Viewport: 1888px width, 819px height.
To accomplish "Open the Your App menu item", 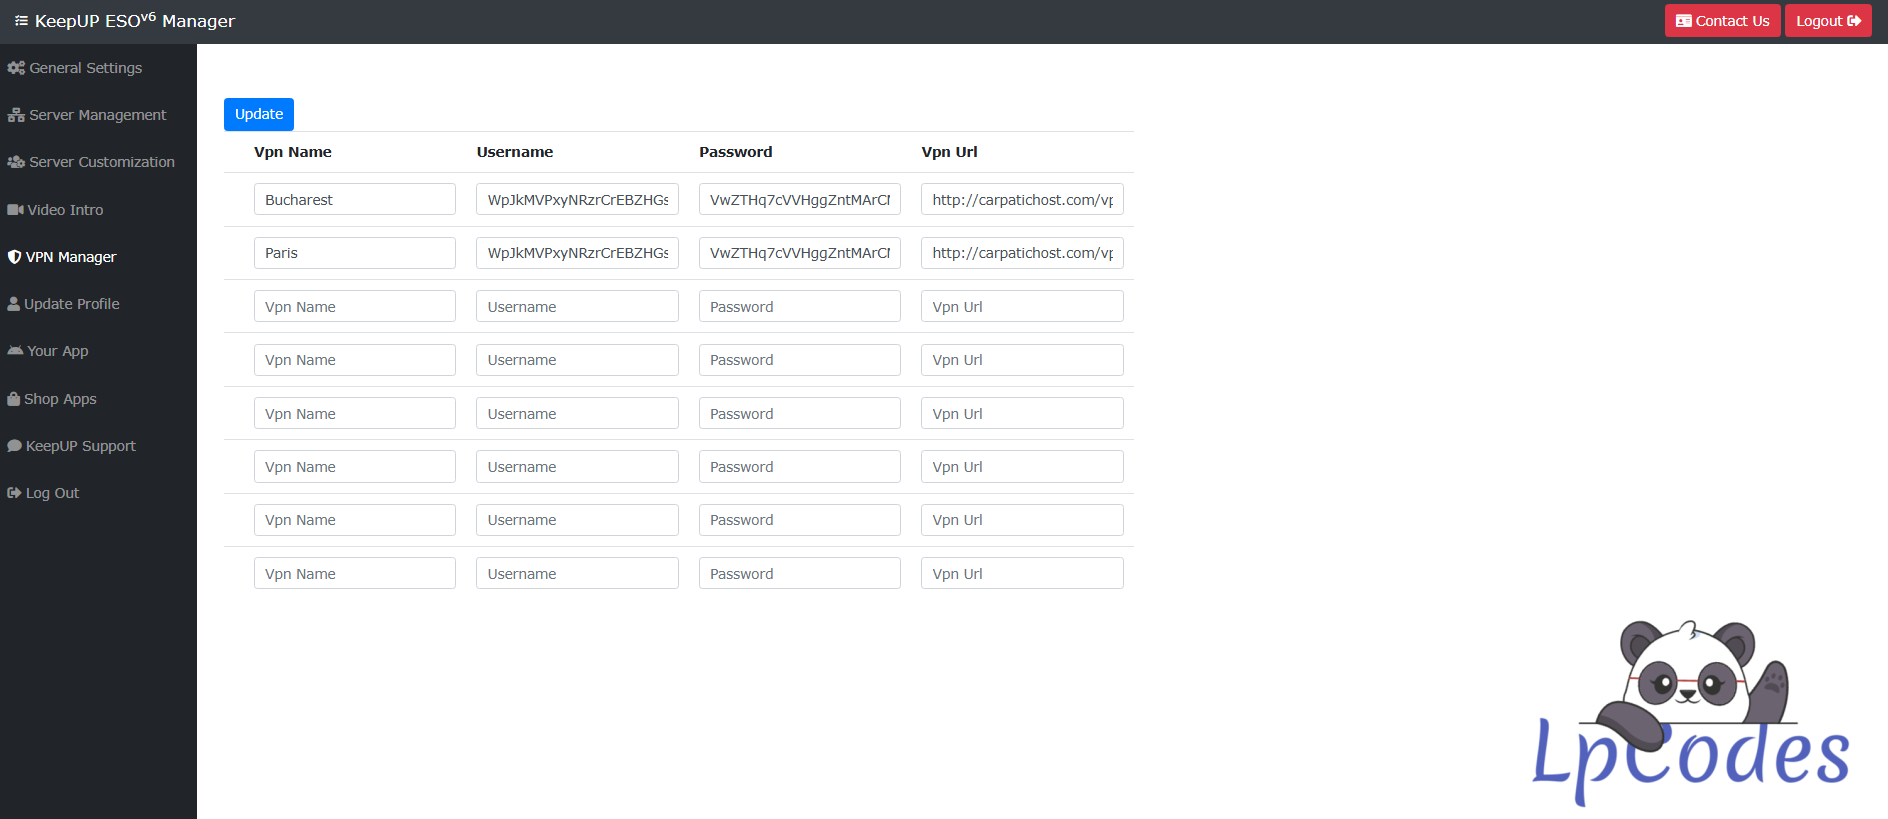I will tap(57, 351).
